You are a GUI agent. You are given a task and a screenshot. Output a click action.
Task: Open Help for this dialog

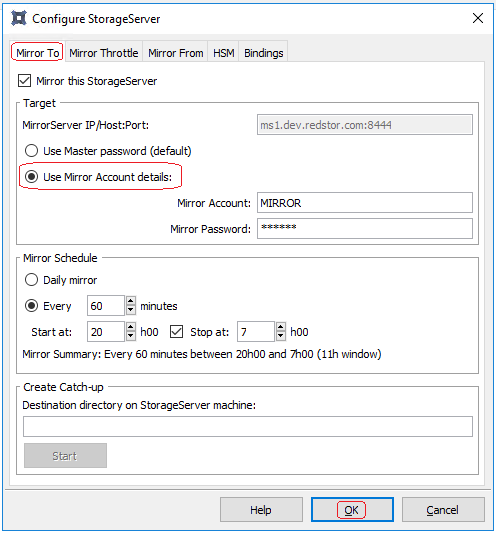click(261, 510)
